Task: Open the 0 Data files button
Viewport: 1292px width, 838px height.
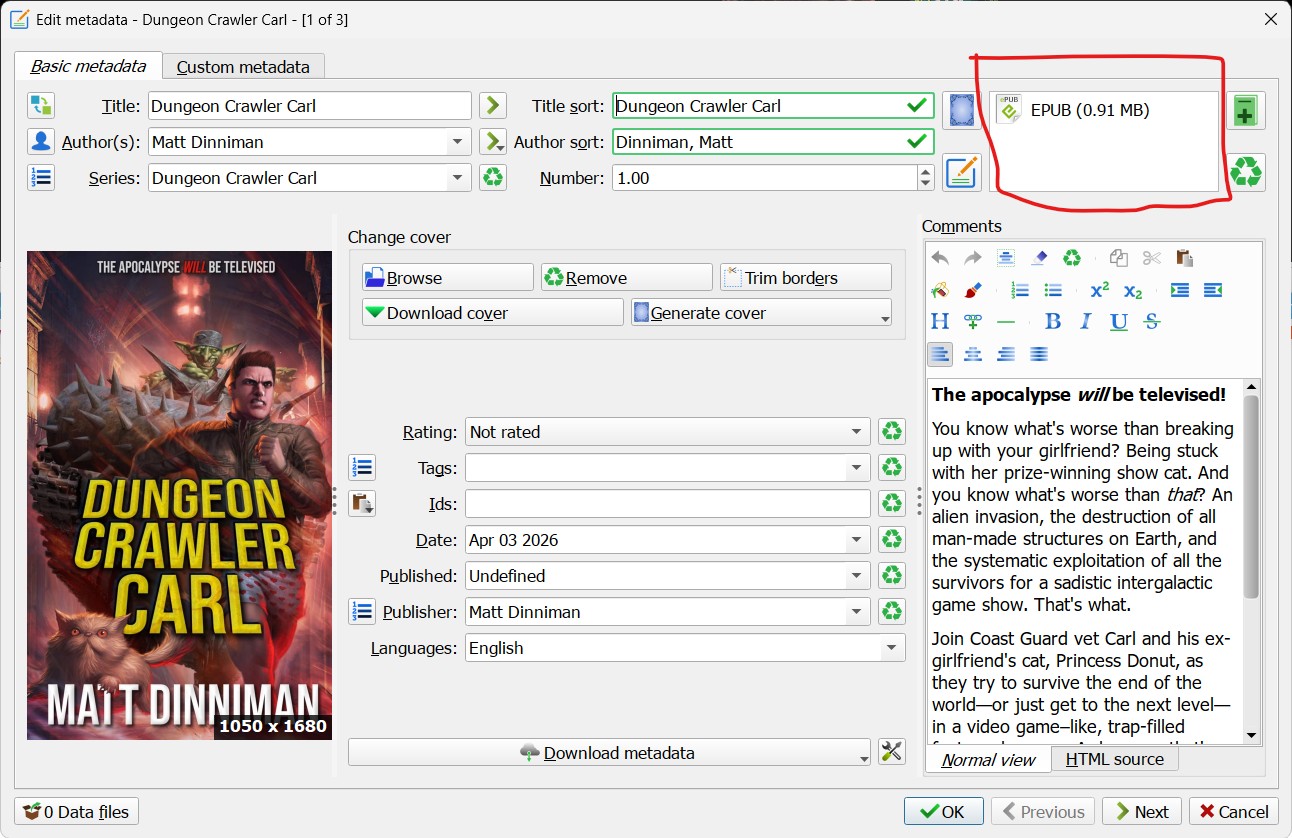Action: point(77,811)
